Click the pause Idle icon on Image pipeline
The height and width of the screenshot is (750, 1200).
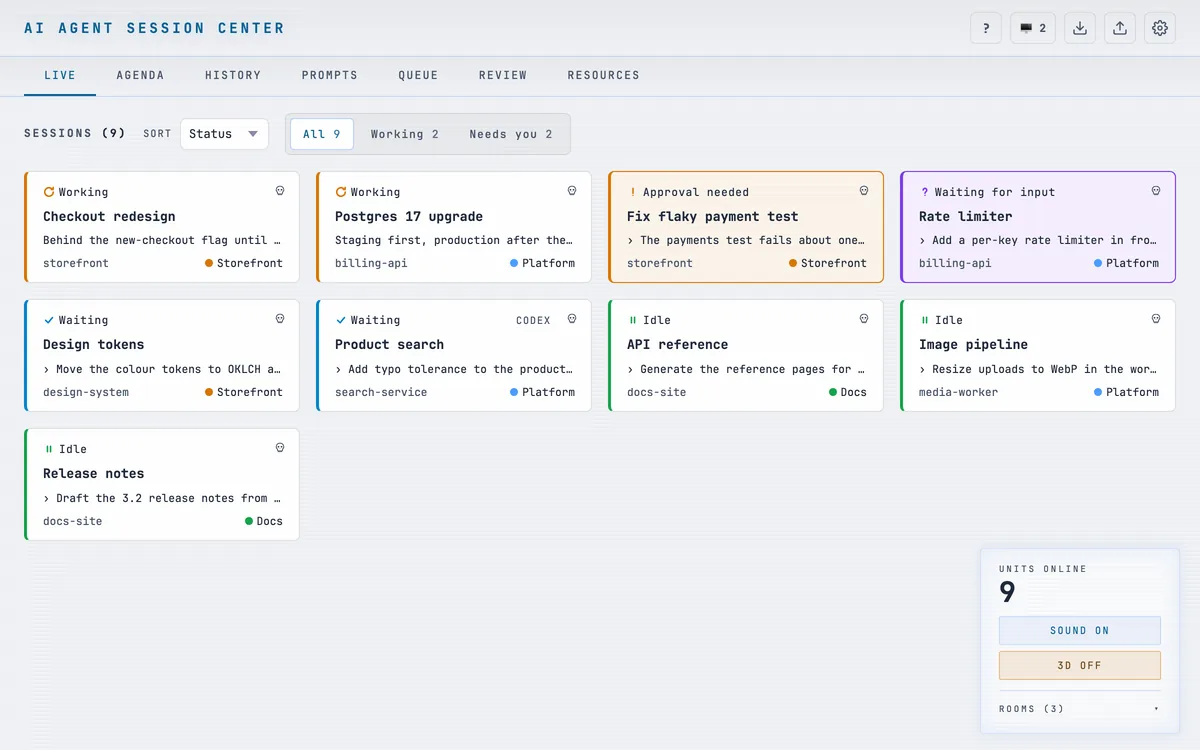(x=924, y=320)
